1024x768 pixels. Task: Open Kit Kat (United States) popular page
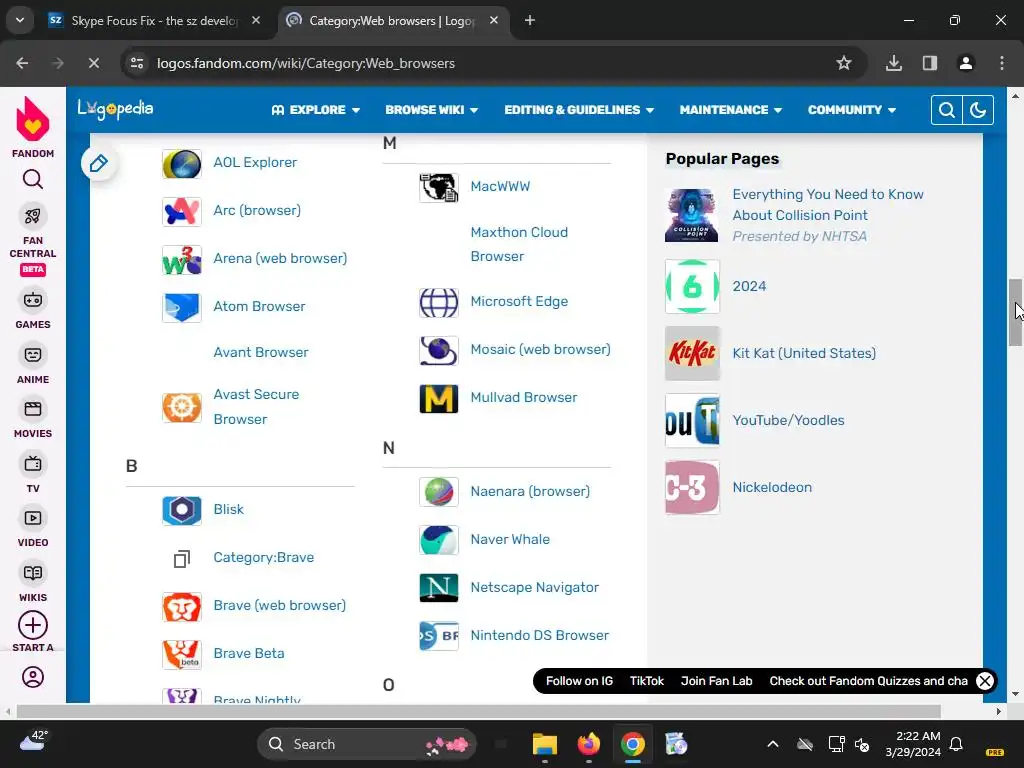click(x=804, y=353)
